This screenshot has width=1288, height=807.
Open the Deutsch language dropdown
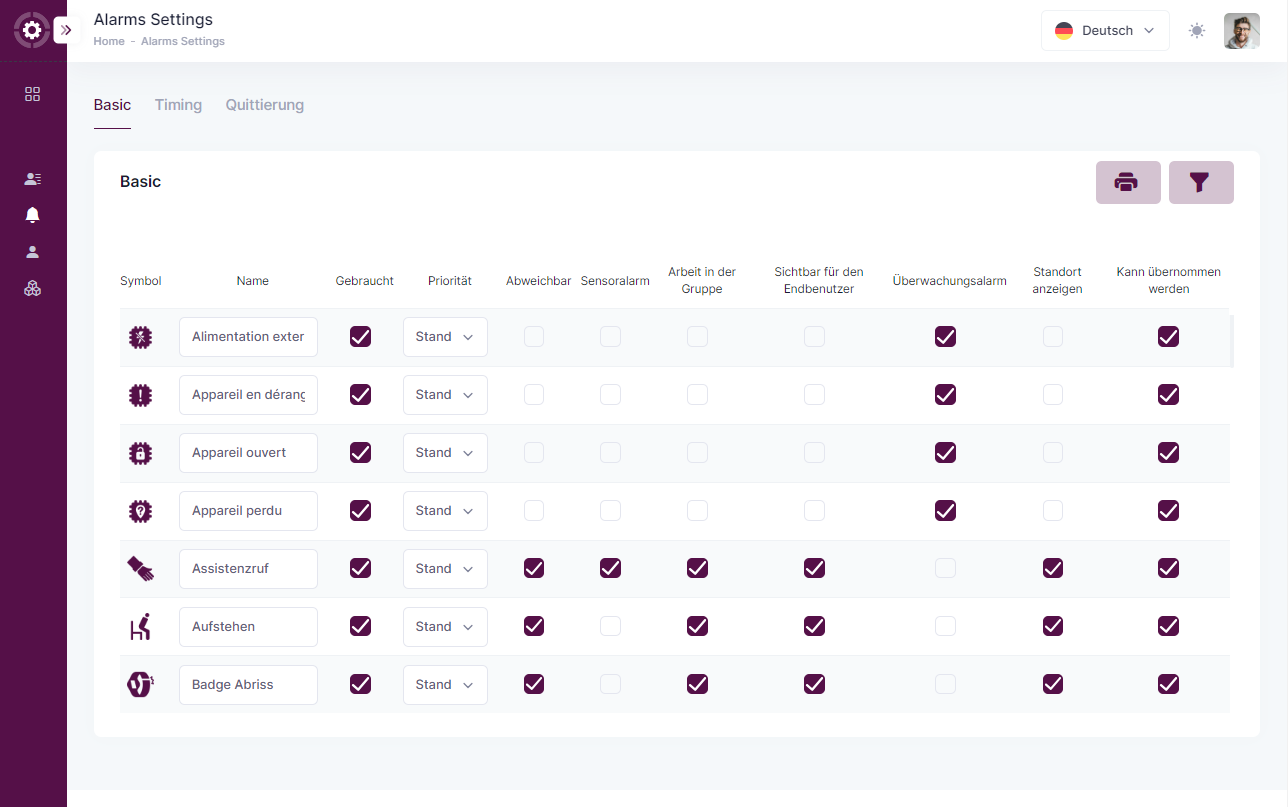[x=1104, y=31]
